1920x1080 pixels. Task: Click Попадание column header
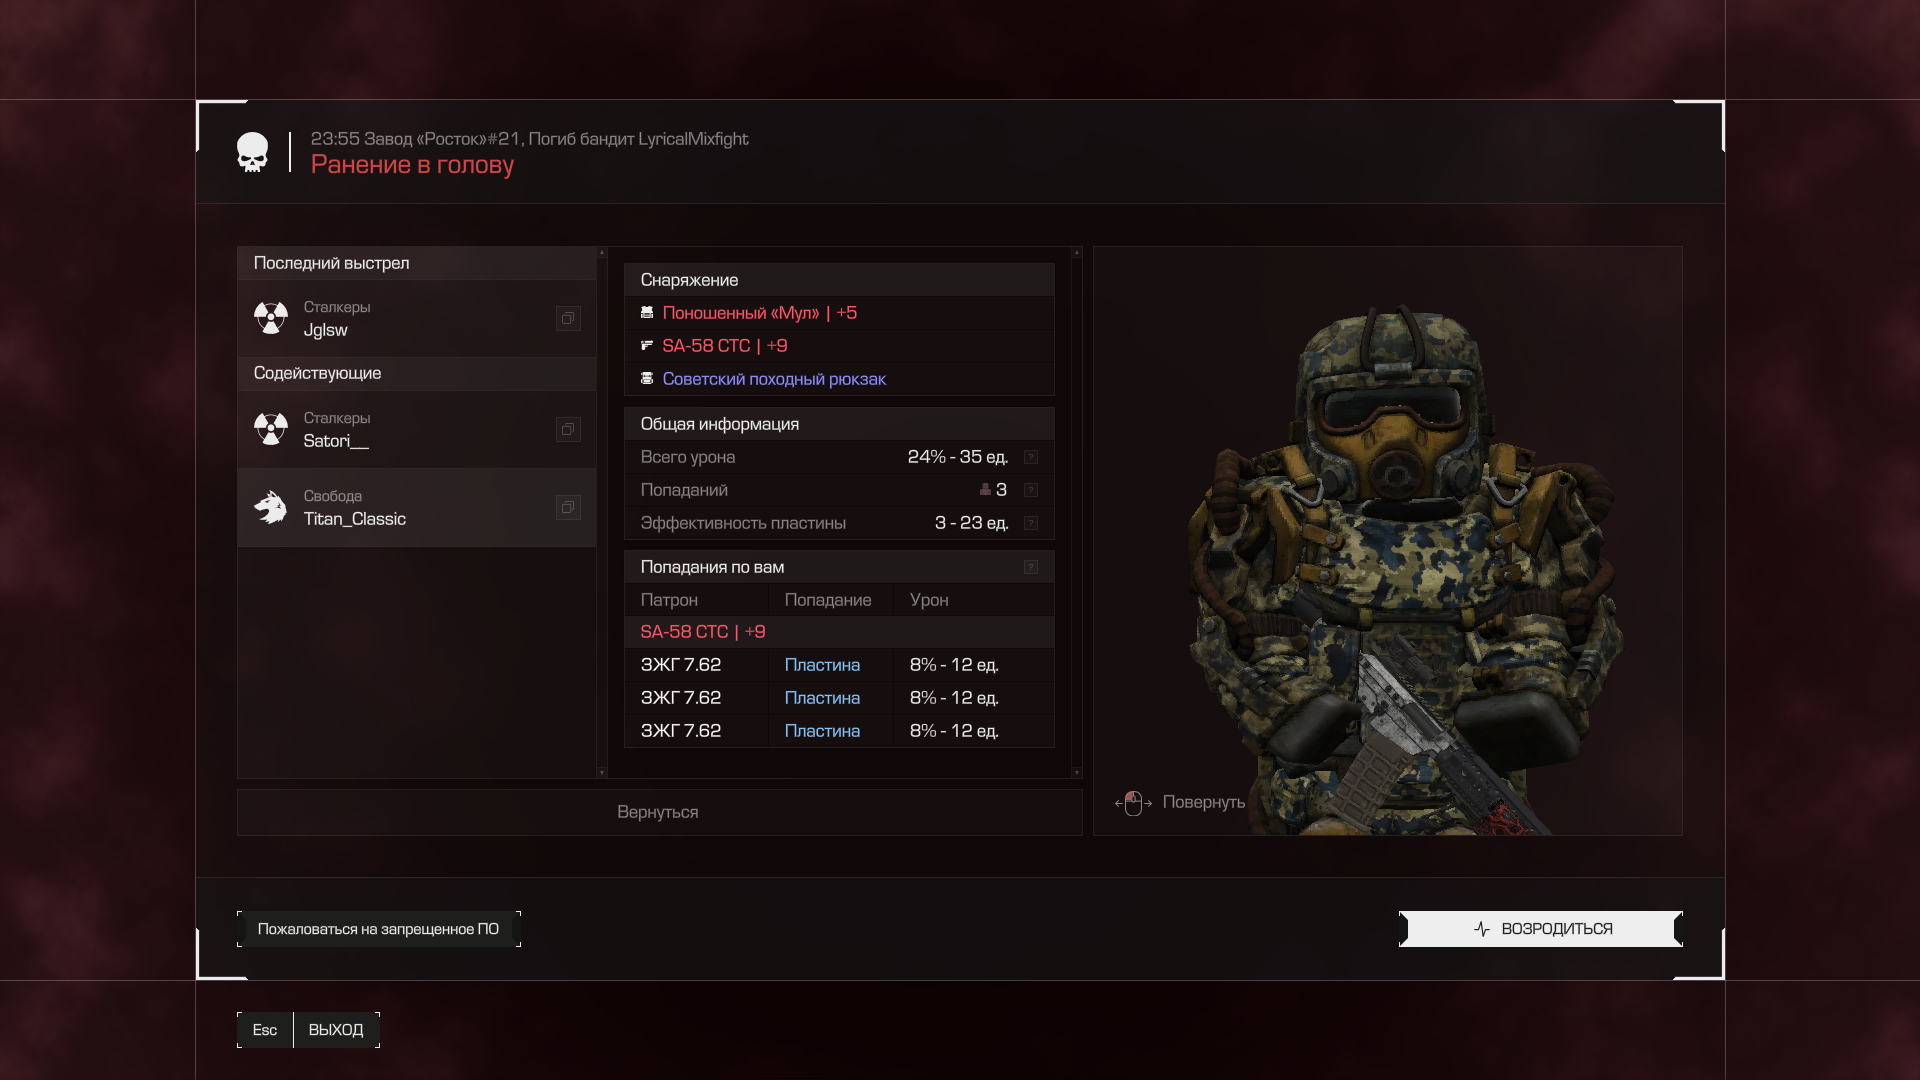point(828,600)
